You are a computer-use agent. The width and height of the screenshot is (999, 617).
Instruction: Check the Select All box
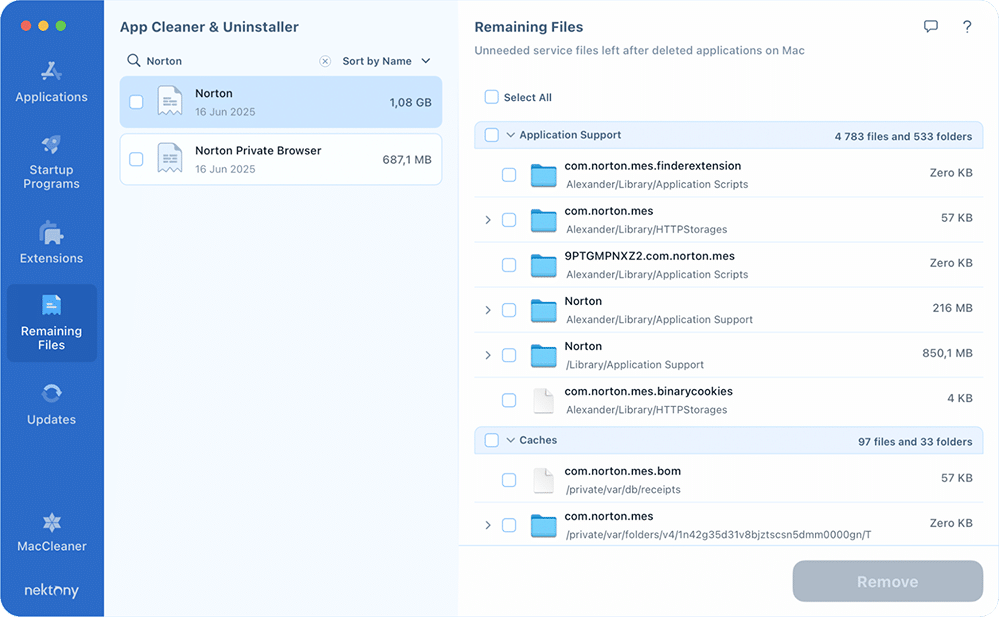[x=492, y=97]
